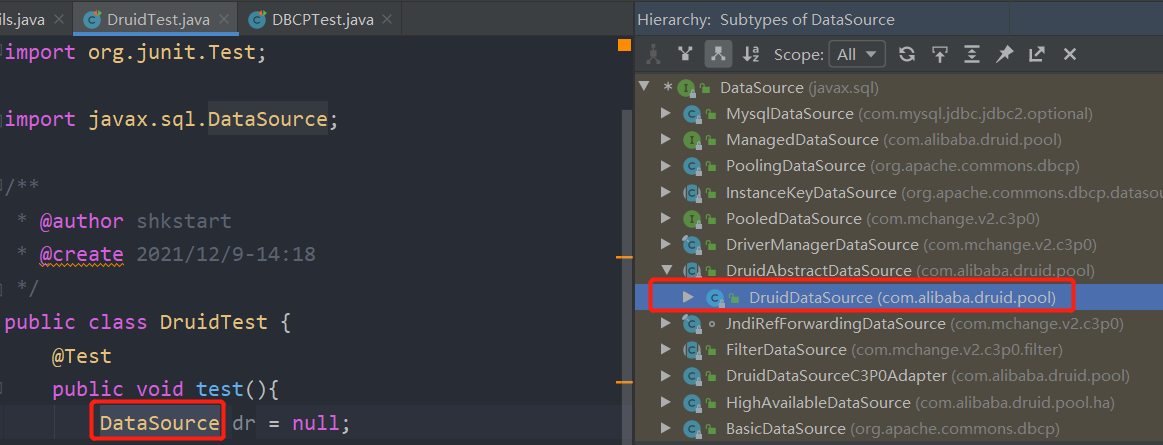The height and width of the screenshot is (445, 1163).
Task: Click the DataSource interface icon at root
Action: click(x=686, y=88)
